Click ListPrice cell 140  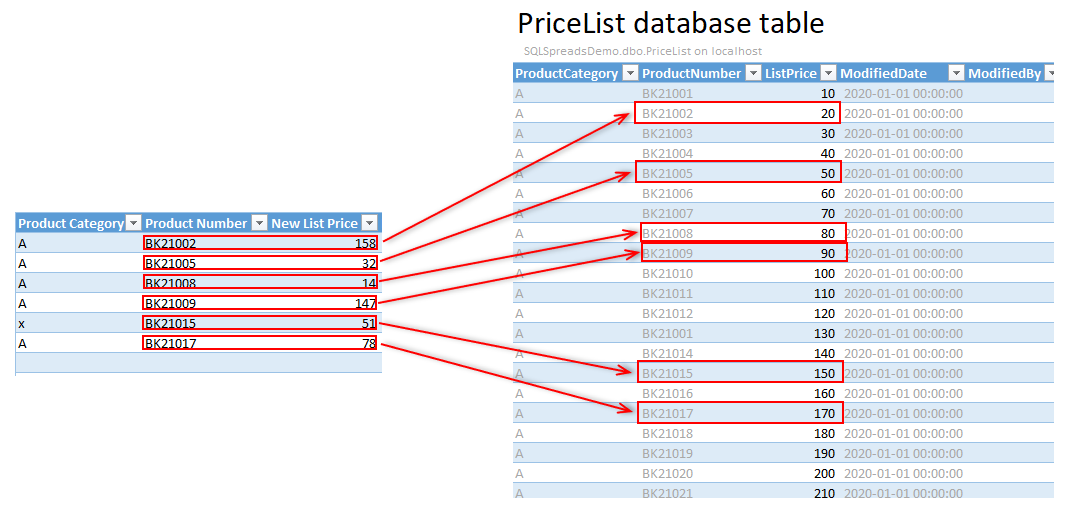point(824,354)
